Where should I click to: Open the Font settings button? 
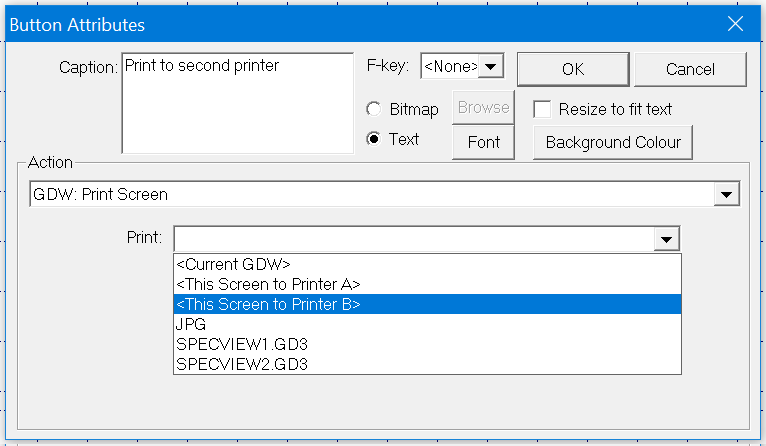(484, 142)
